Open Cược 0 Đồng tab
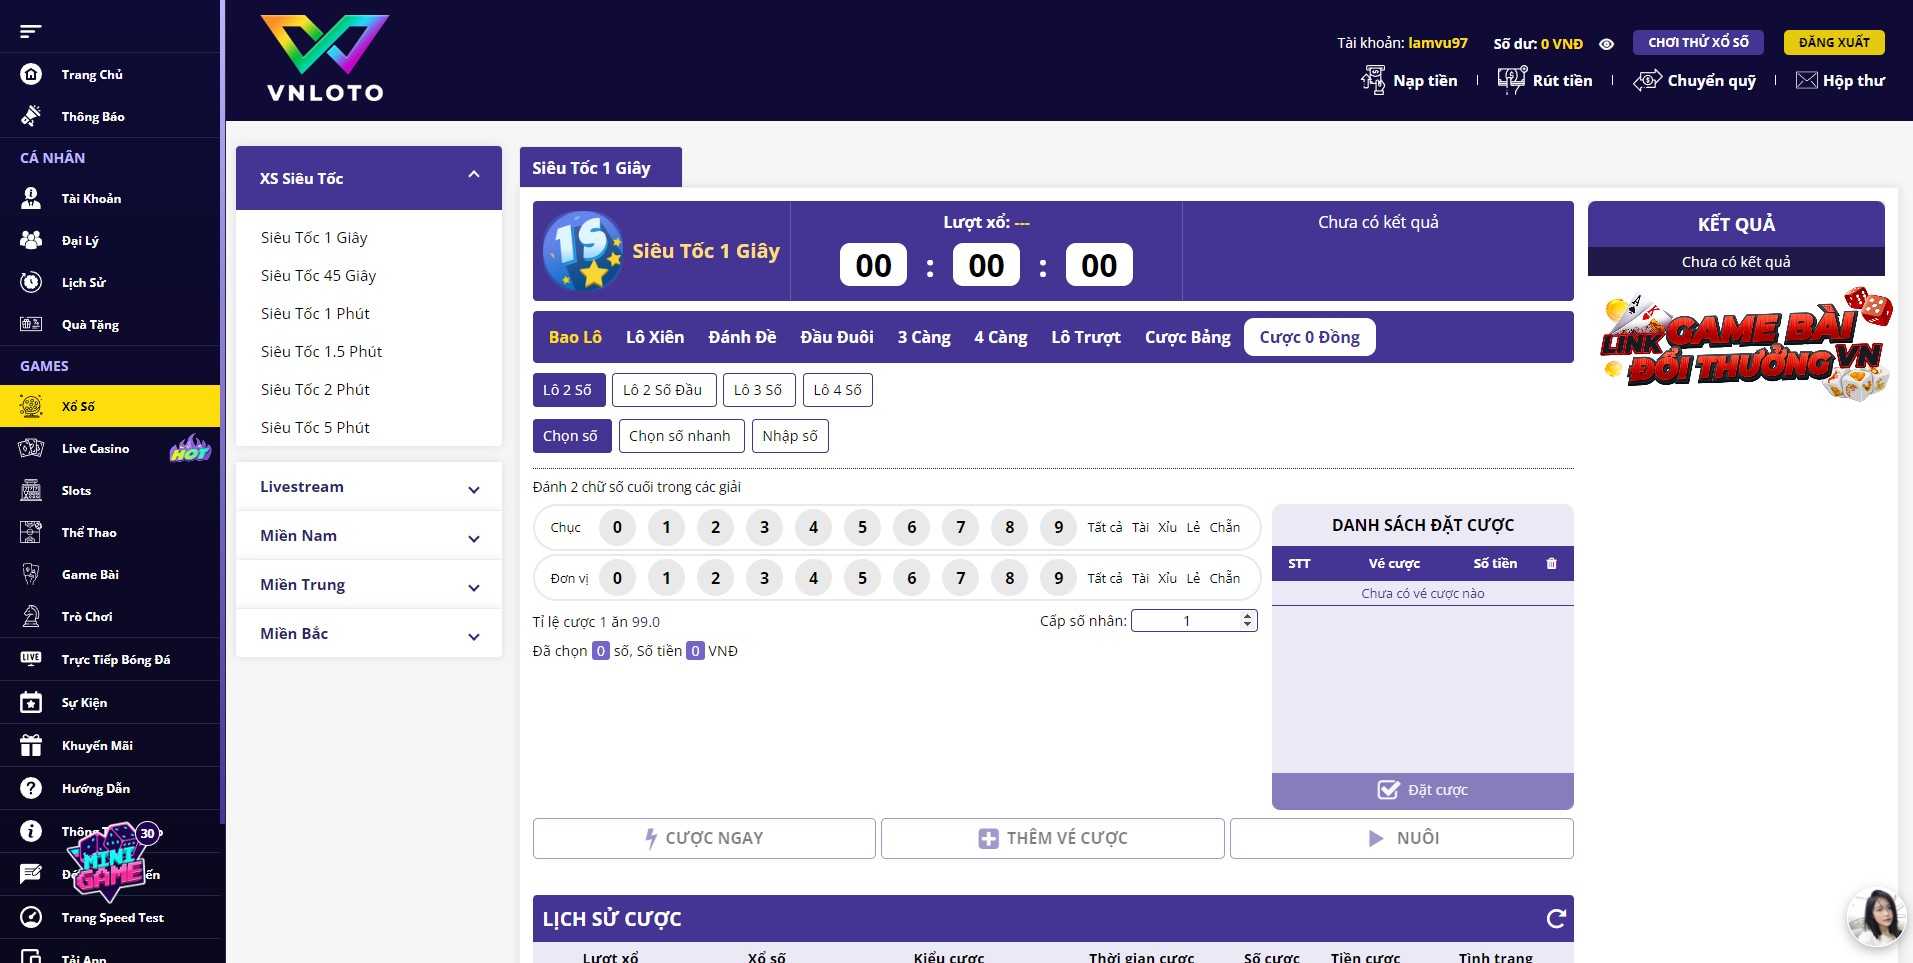This screenshot has height=963, width=1913. click(x=1310, y=337)
